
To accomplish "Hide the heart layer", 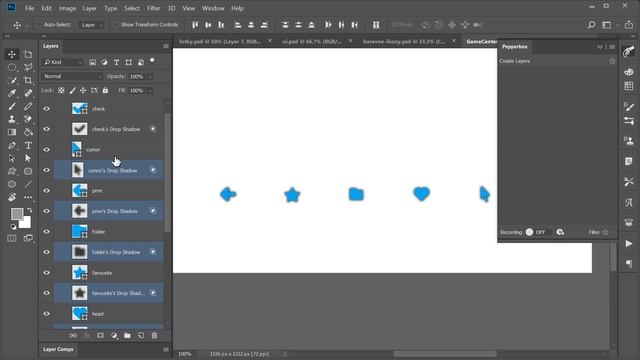I will click(x=47, y=313).
